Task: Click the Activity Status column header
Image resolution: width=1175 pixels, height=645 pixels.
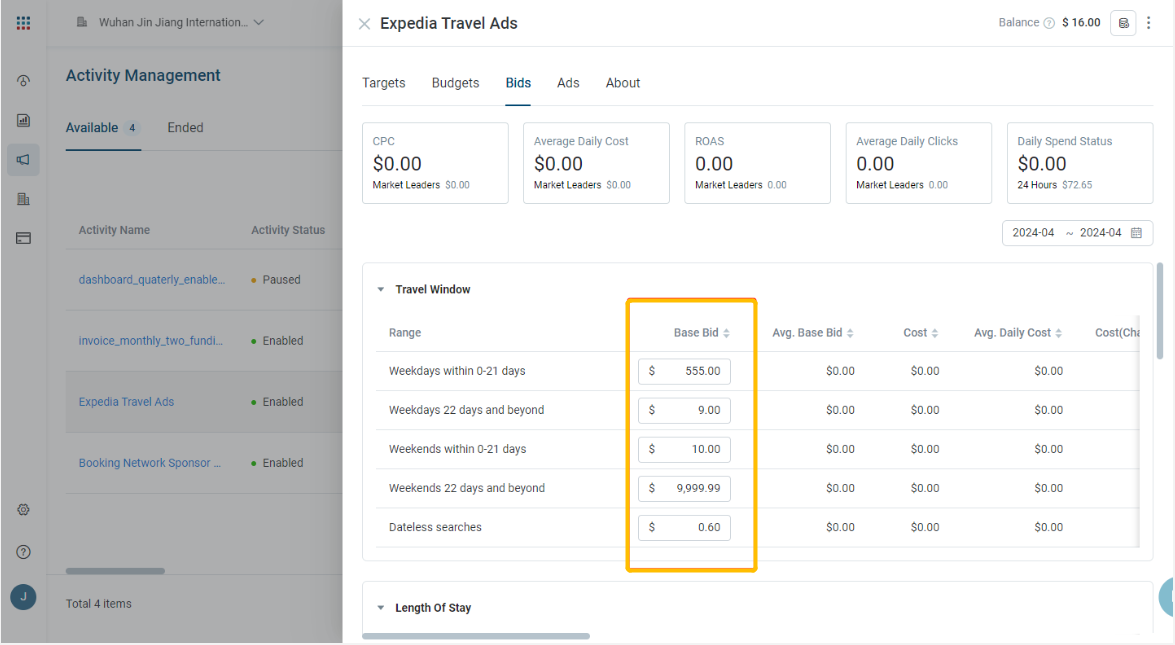Action: (288, 230)
